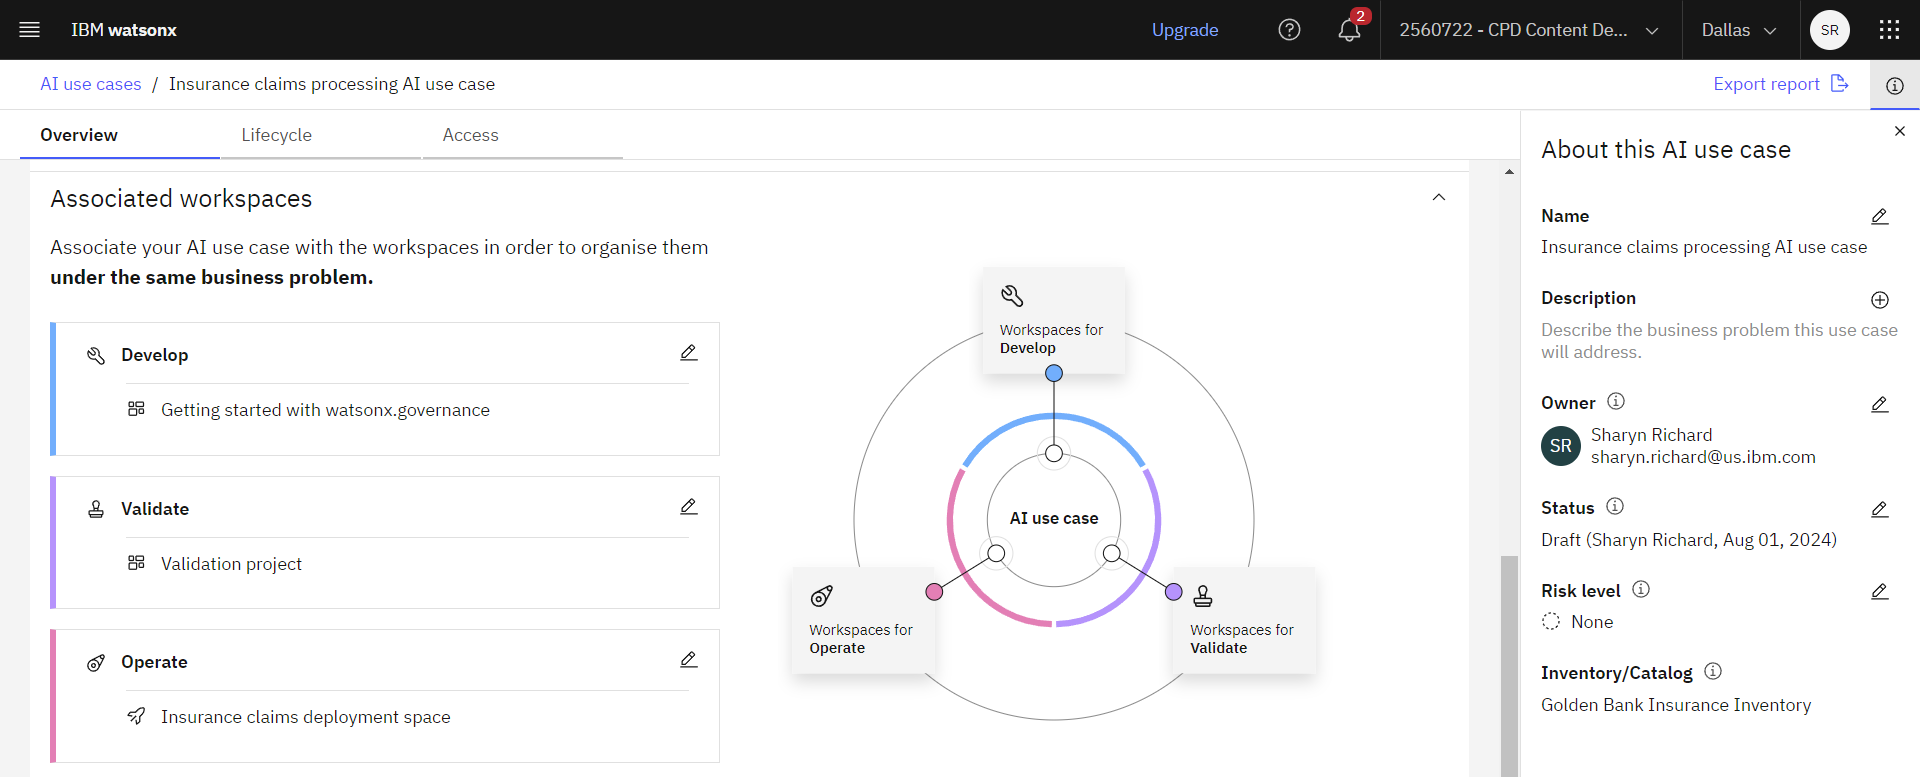Click the purple Validate dot in diagram
Image resolution: width=1920 pixels, height=777 pixels.
1174,592
